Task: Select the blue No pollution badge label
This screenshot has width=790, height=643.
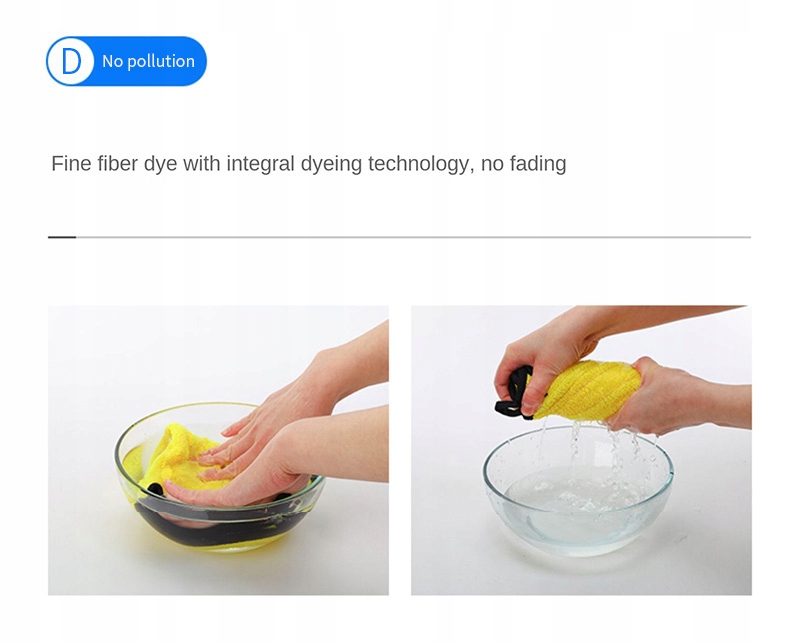Action: click(x=126, y=61)
